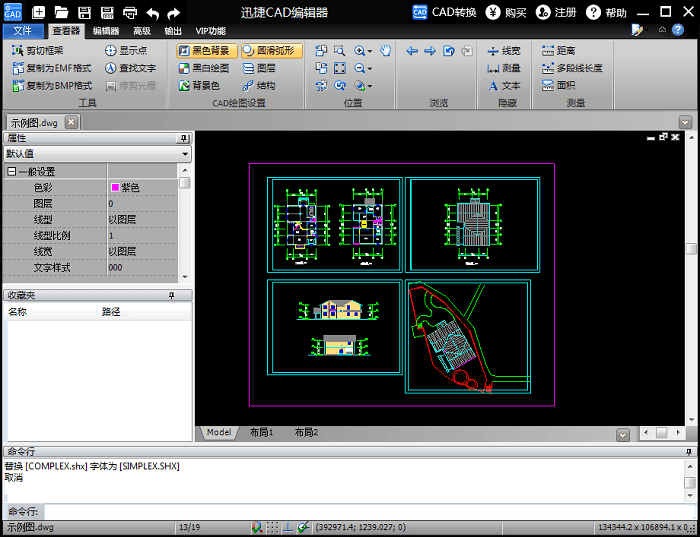Collapse the 一般设置 properties section
The height and width of the screenshot is (537, 700).
[x=11, y=172]
